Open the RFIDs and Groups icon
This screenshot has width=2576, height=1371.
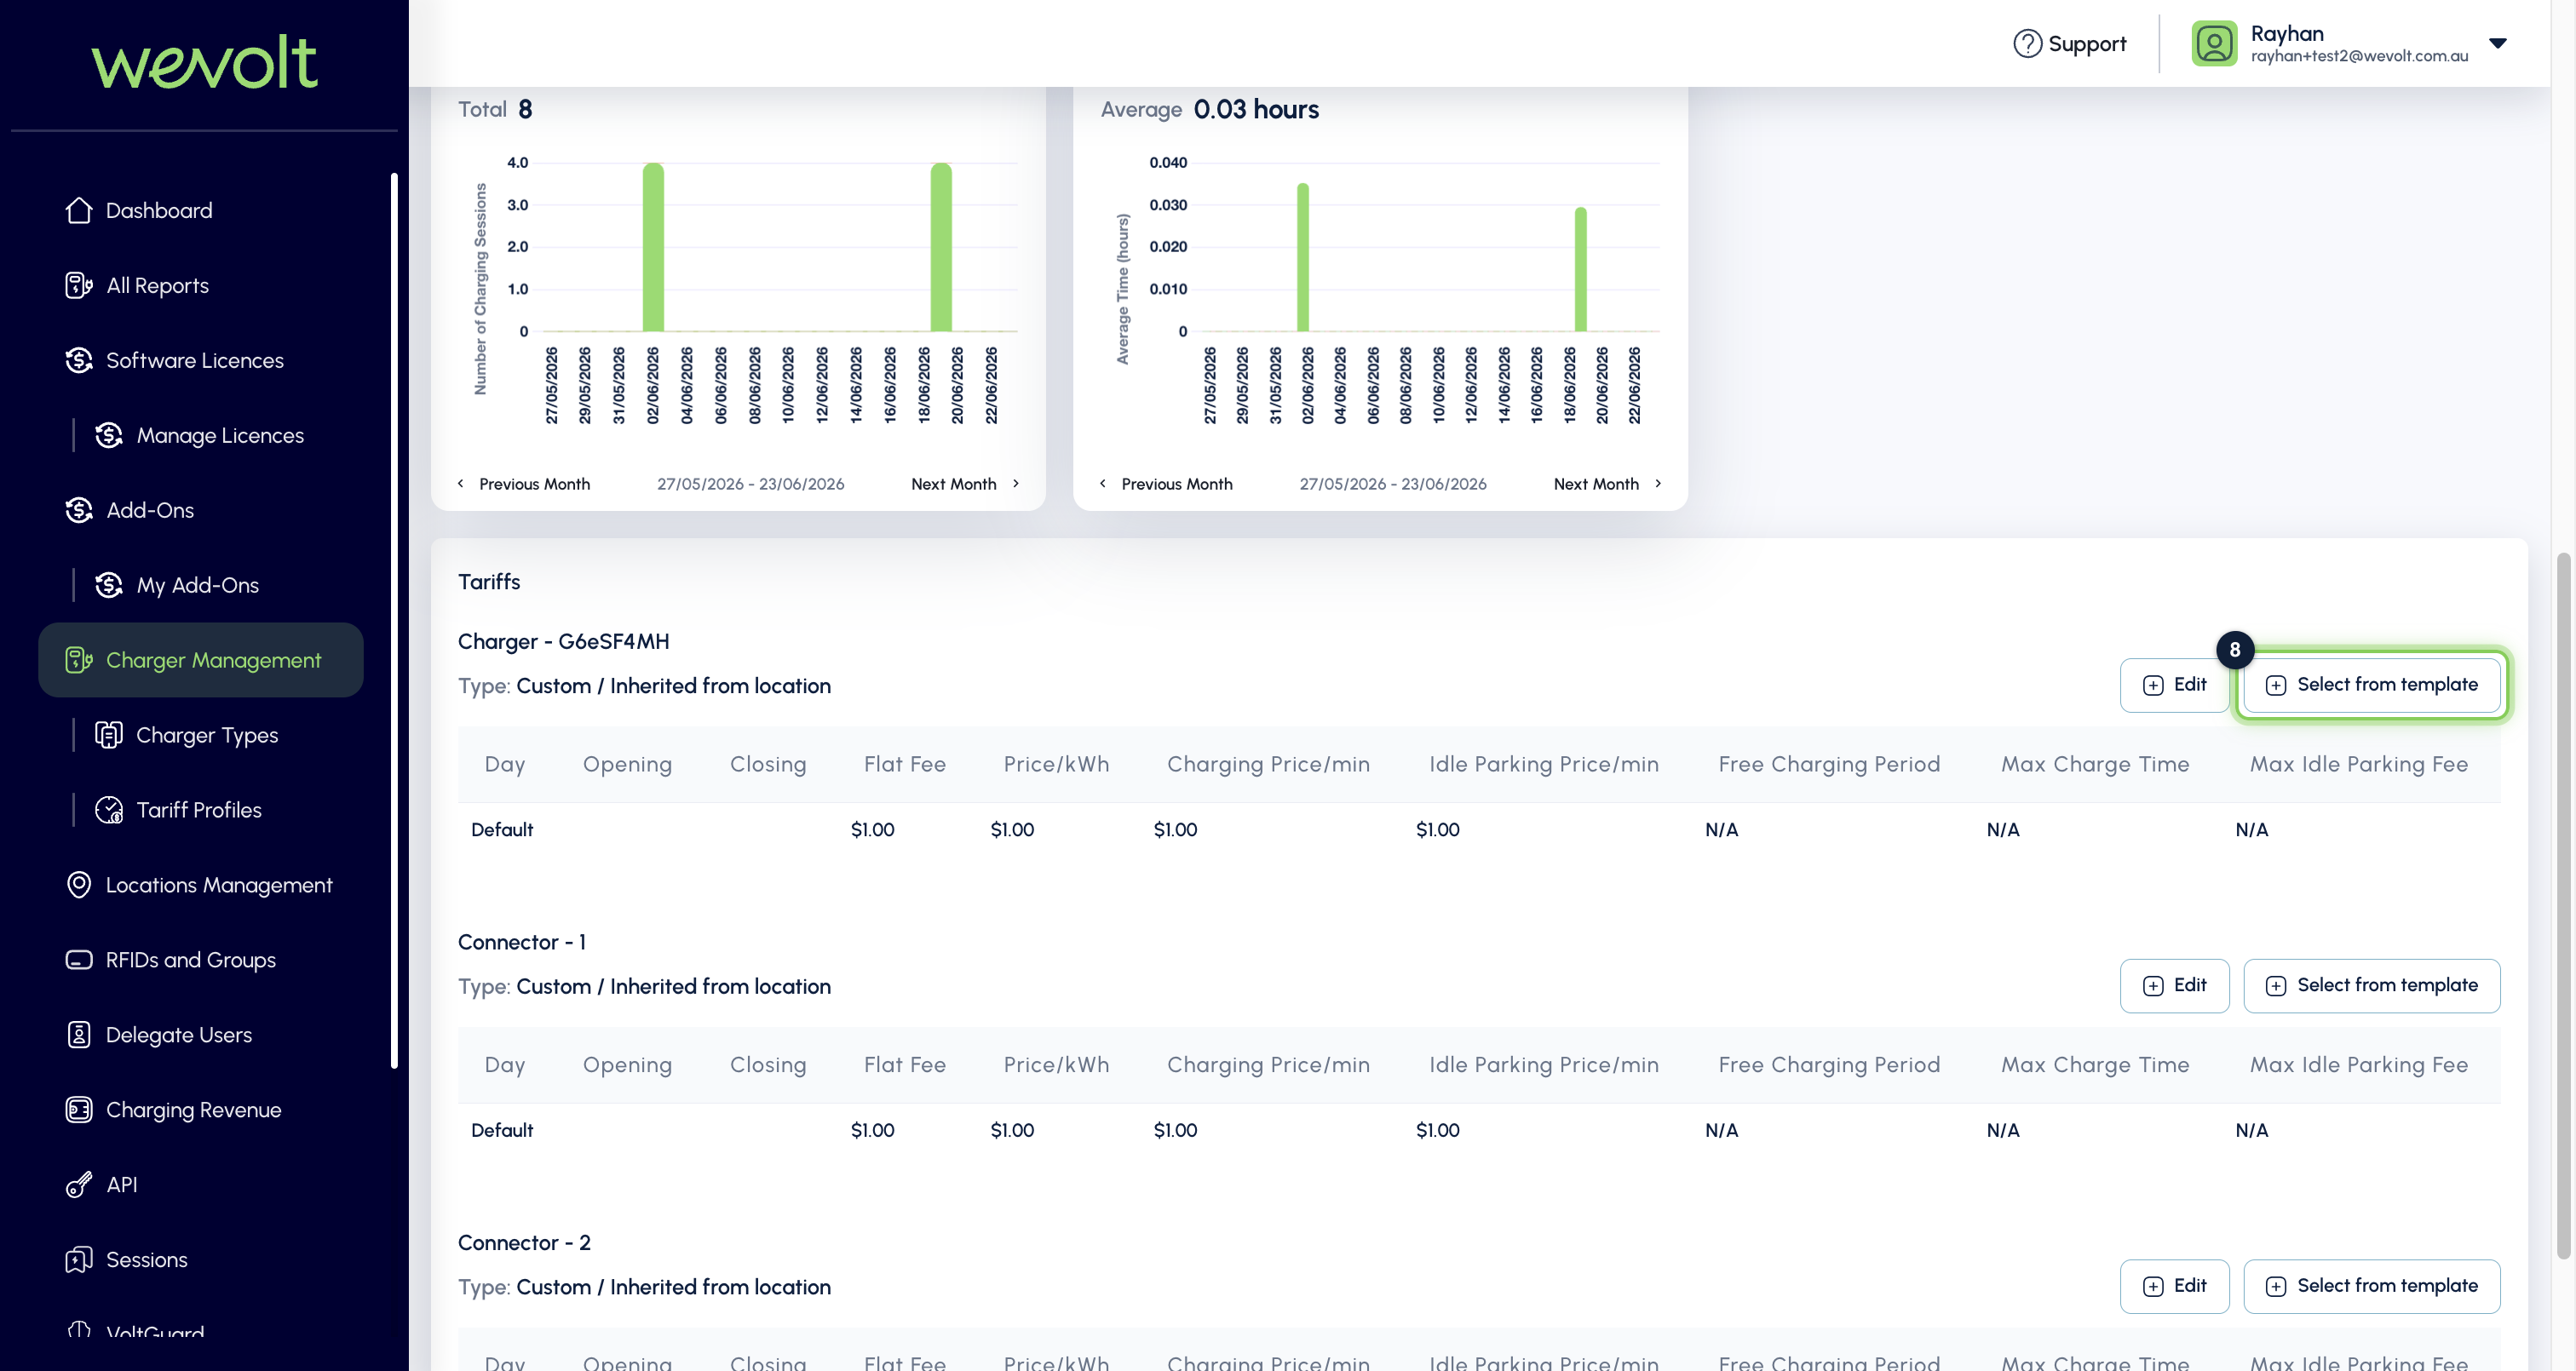79,960
